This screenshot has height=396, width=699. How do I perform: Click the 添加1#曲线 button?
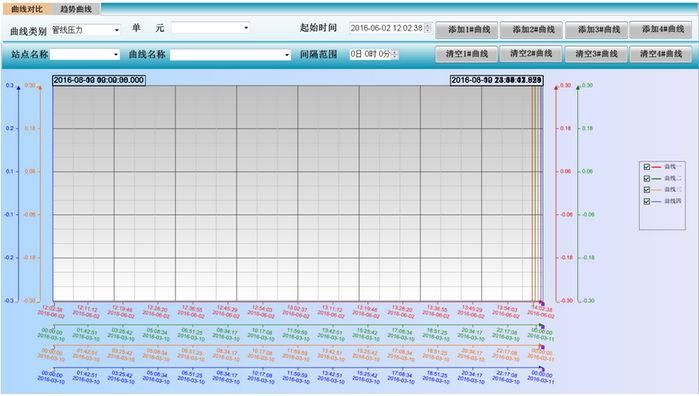[x=467, y=29]
